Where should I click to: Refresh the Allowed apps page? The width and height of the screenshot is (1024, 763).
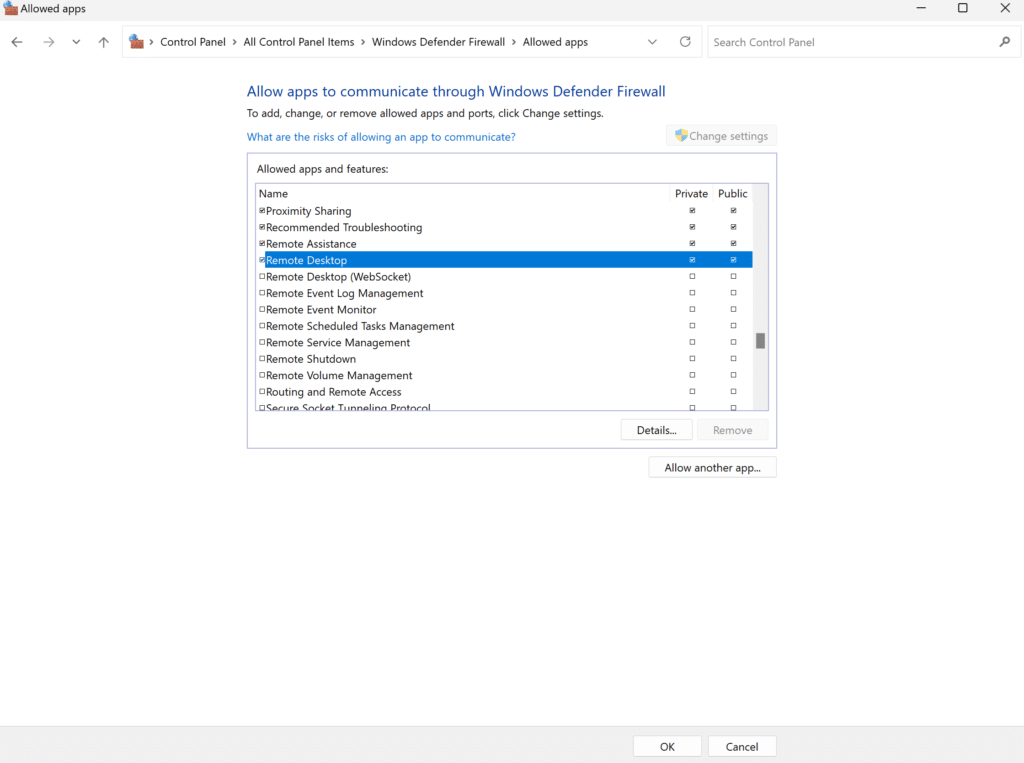point(685,42)
